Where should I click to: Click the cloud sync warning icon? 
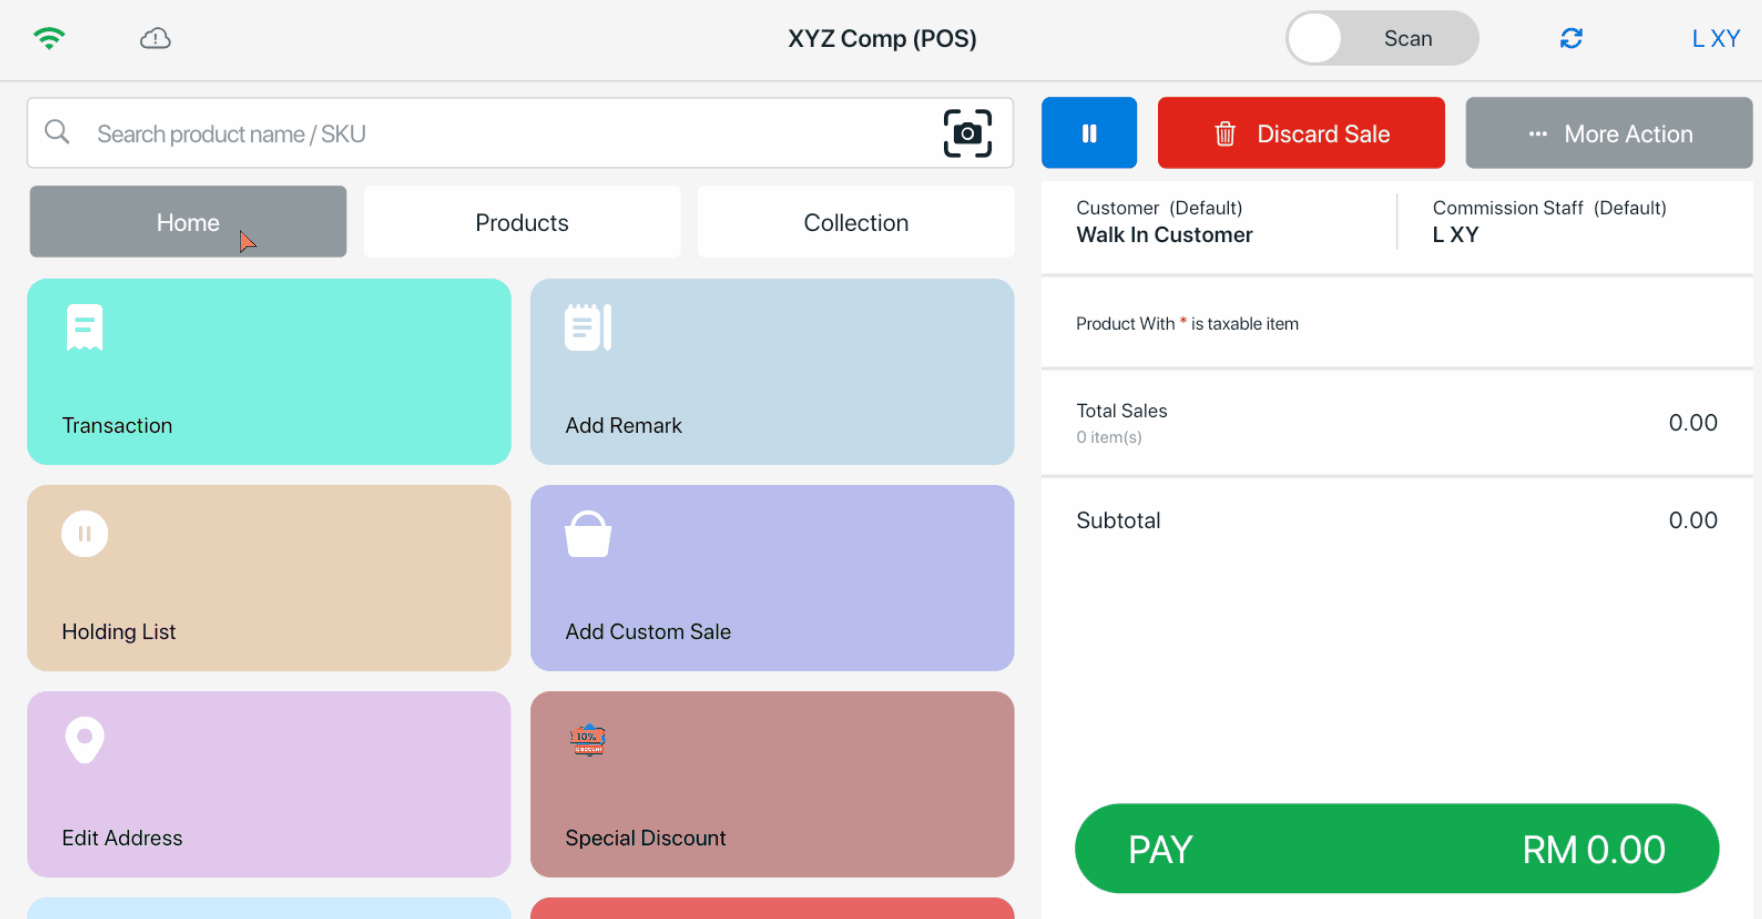pos(155,38)
